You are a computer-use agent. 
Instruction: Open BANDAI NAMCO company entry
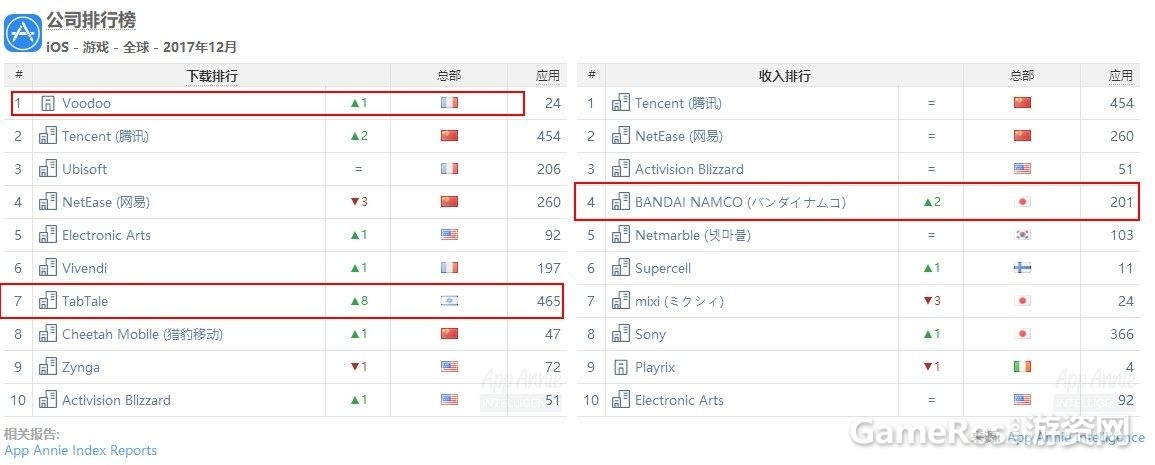[x=740, y=202]
